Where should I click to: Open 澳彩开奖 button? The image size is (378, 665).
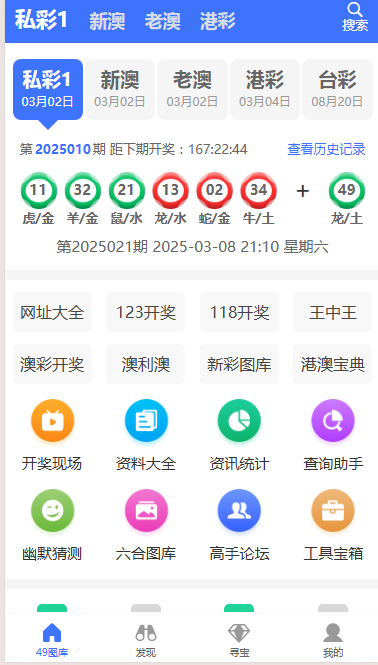click(52, 364)
